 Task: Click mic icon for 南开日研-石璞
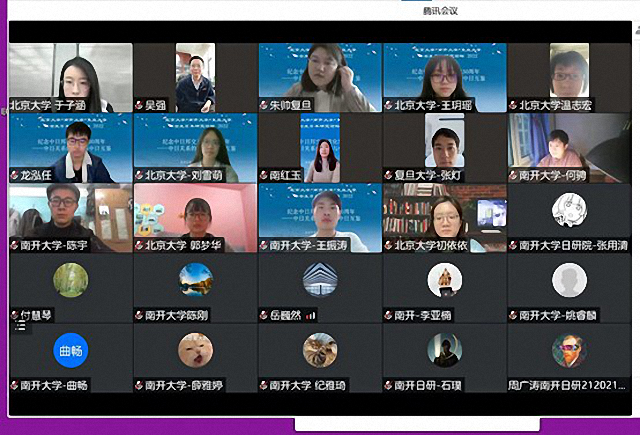(x=389, y=385)
